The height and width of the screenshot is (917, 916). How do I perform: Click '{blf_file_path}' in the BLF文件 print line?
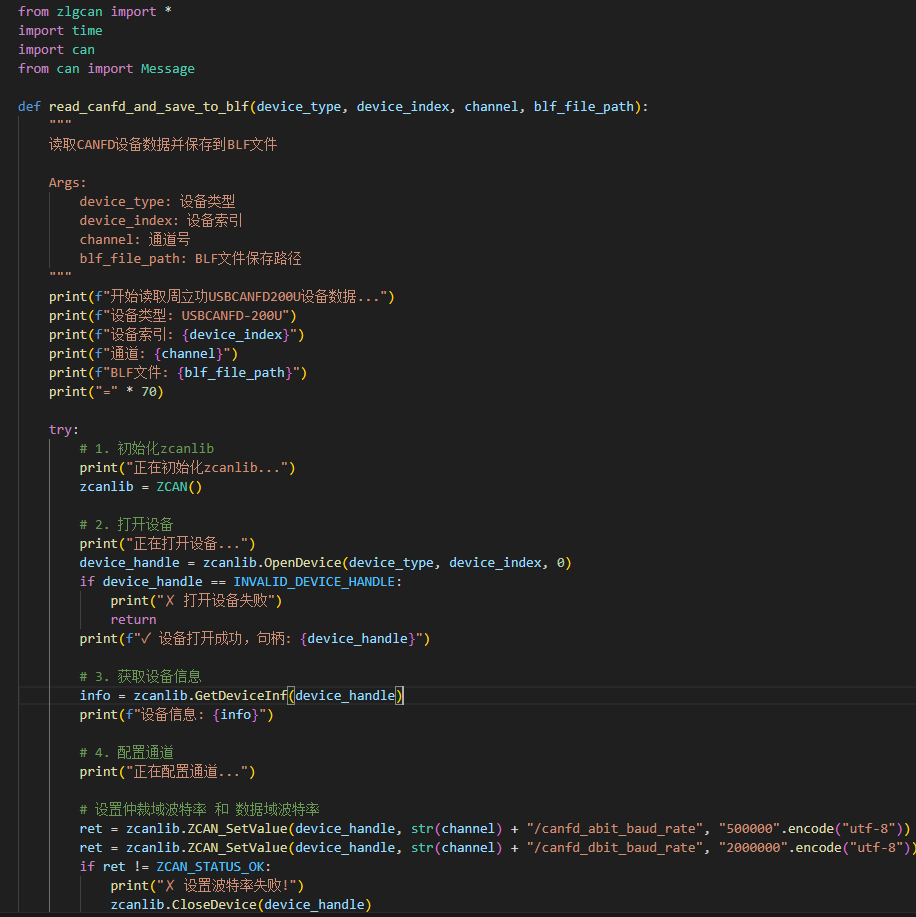point(235,373)
